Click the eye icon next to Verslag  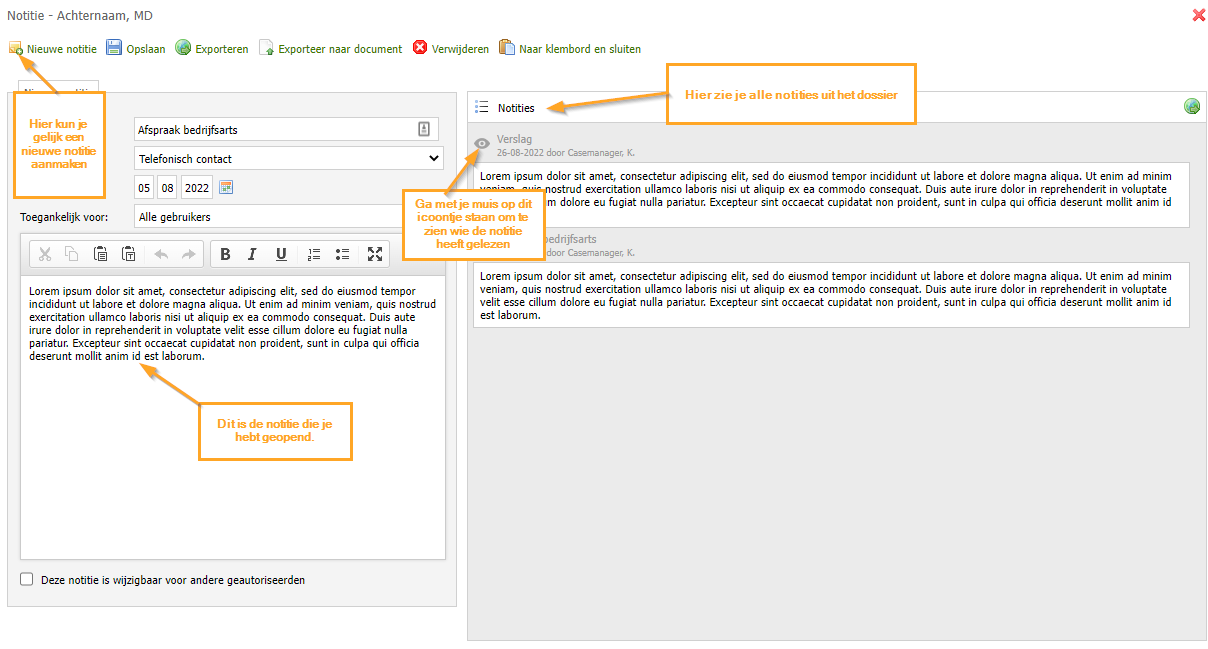tap(482, 145)
